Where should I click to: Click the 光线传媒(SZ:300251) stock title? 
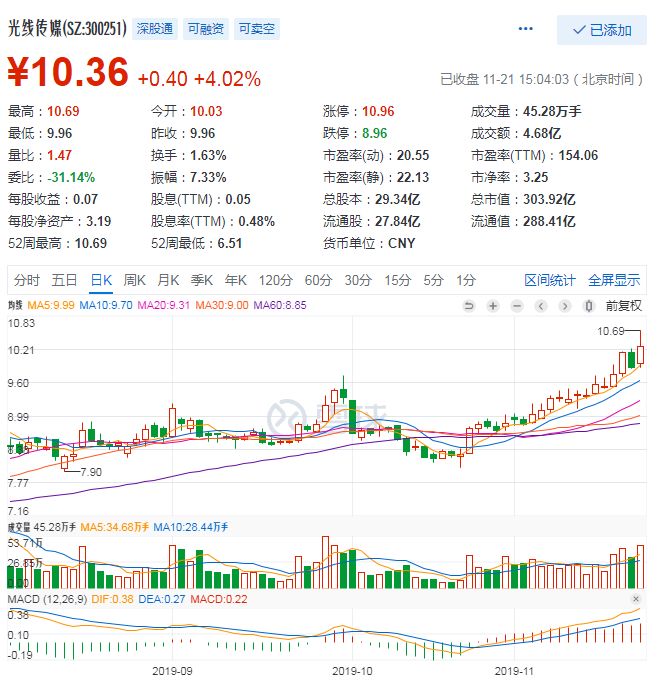pyautogui.click(x=67, y=28)
